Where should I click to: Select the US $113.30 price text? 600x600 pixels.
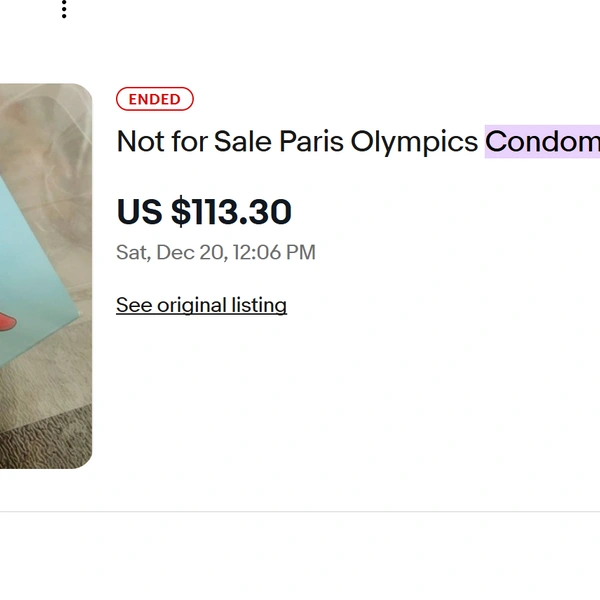(x=204, y=212)
